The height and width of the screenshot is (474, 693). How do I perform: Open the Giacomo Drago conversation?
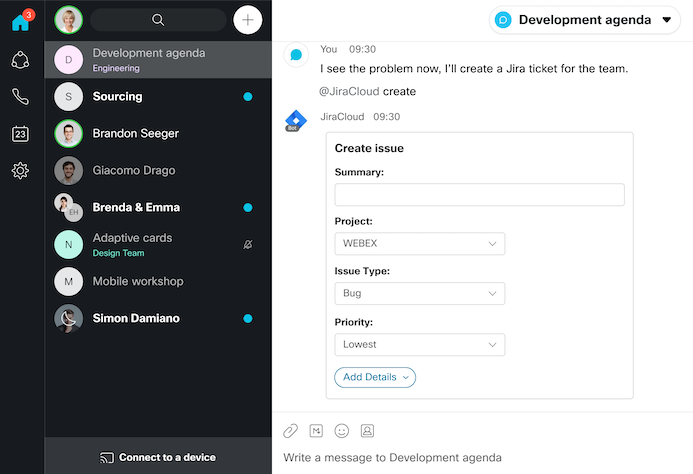(x=158, y=170)
